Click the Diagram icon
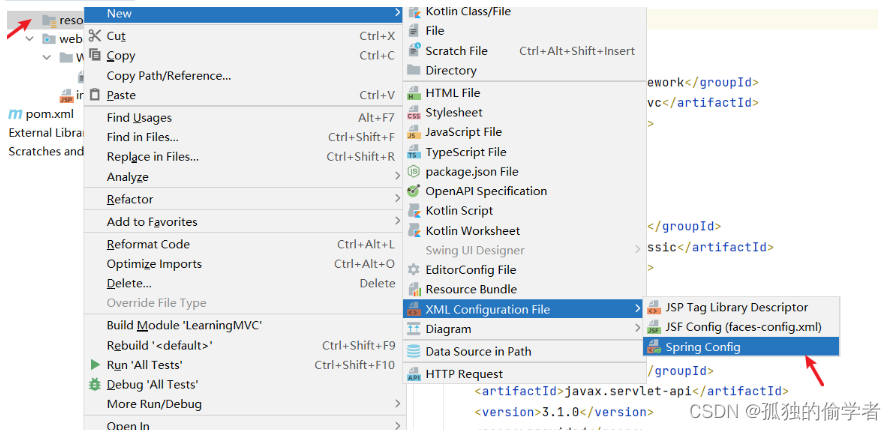 (414, 329)
